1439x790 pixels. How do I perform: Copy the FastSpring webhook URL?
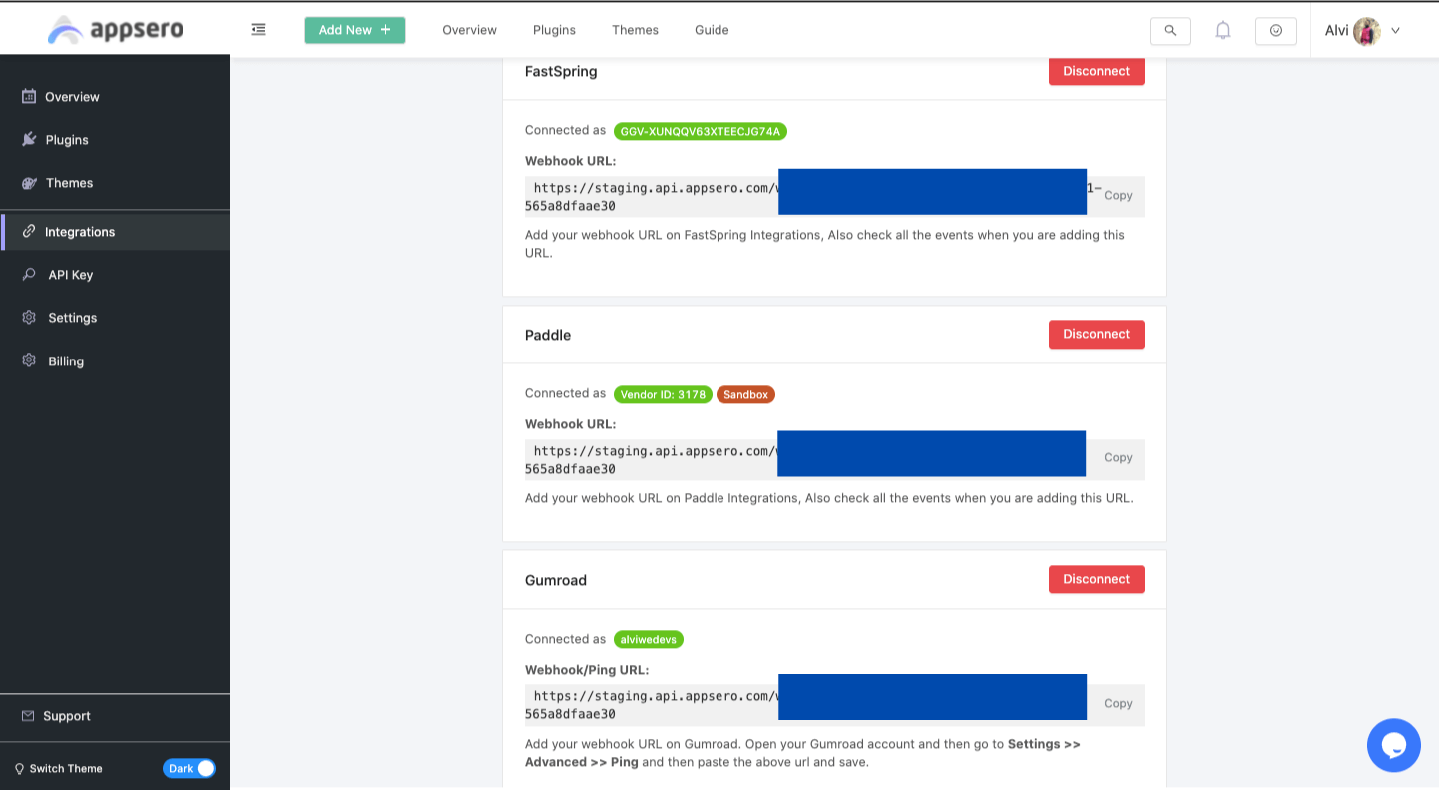coord(1118,196)
